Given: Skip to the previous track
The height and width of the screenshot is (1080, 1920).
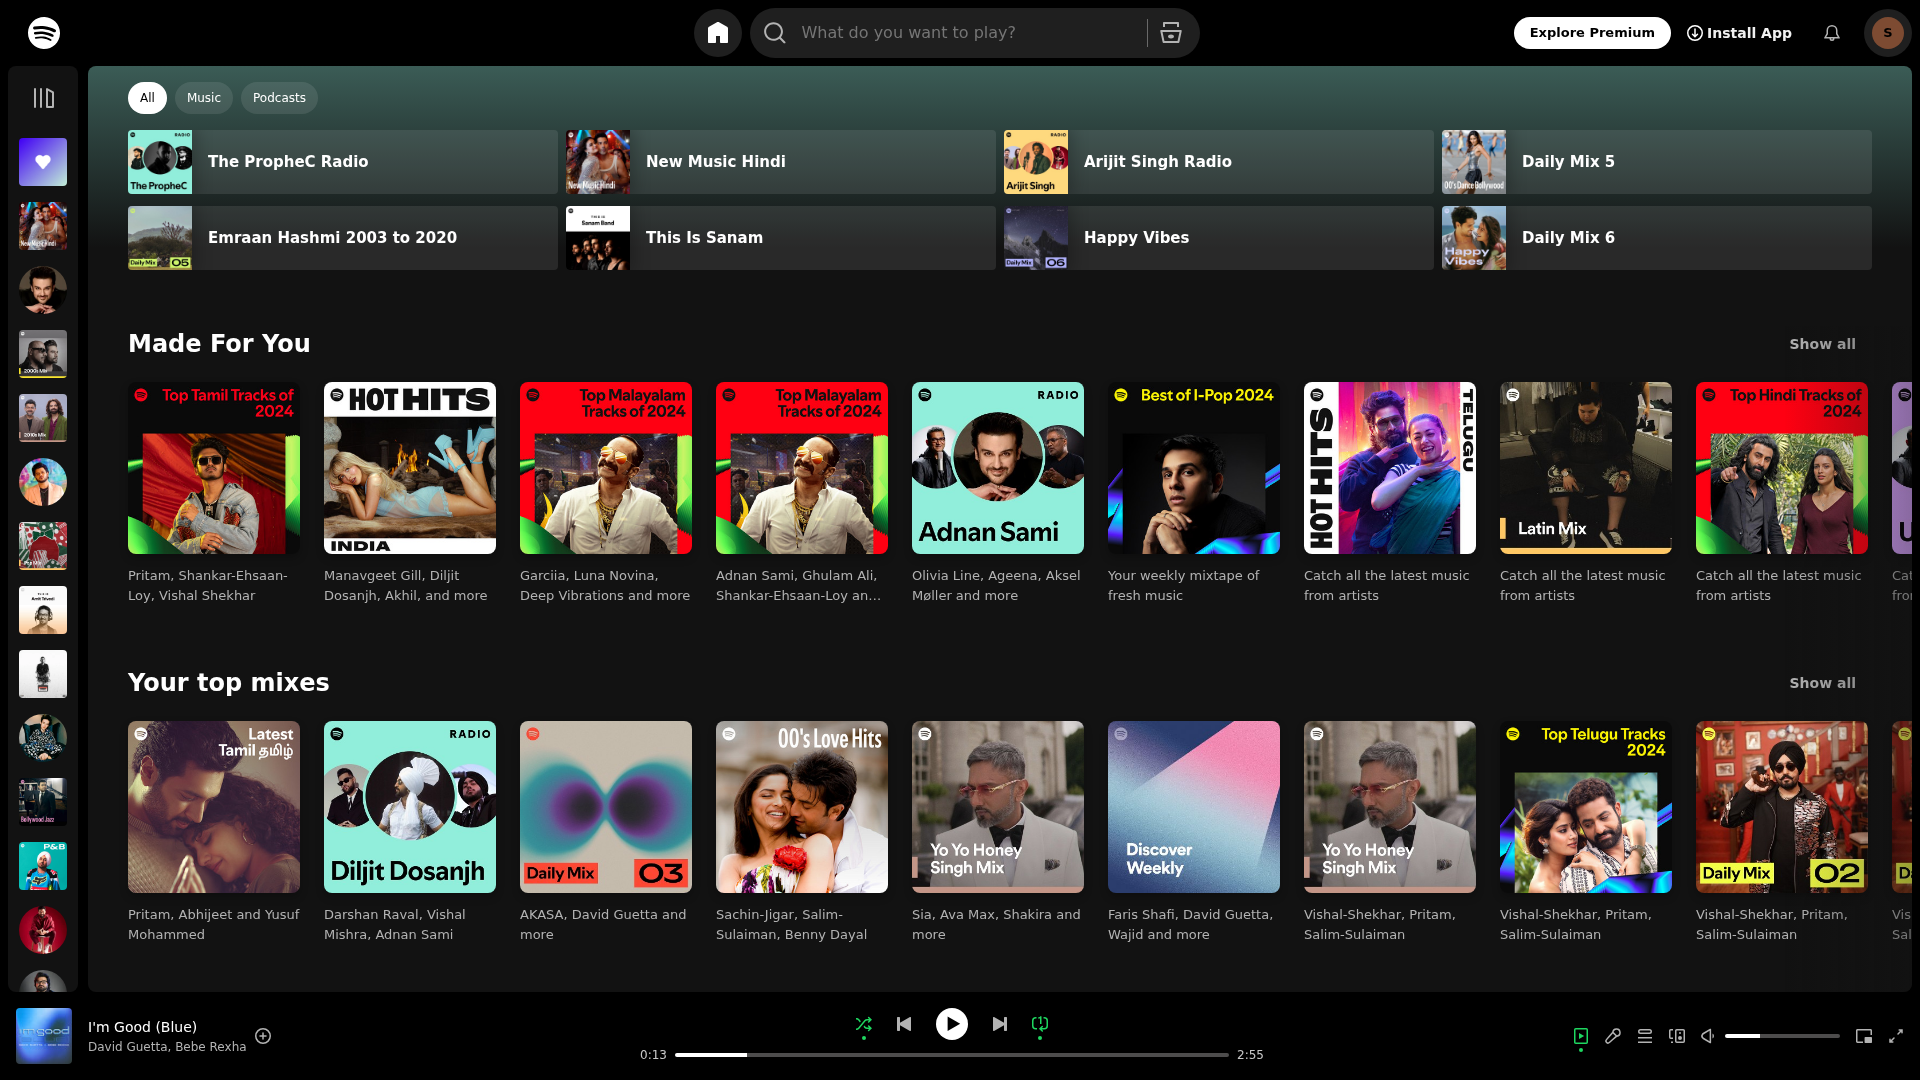Looking at the screenshot, I should 904,1024.
